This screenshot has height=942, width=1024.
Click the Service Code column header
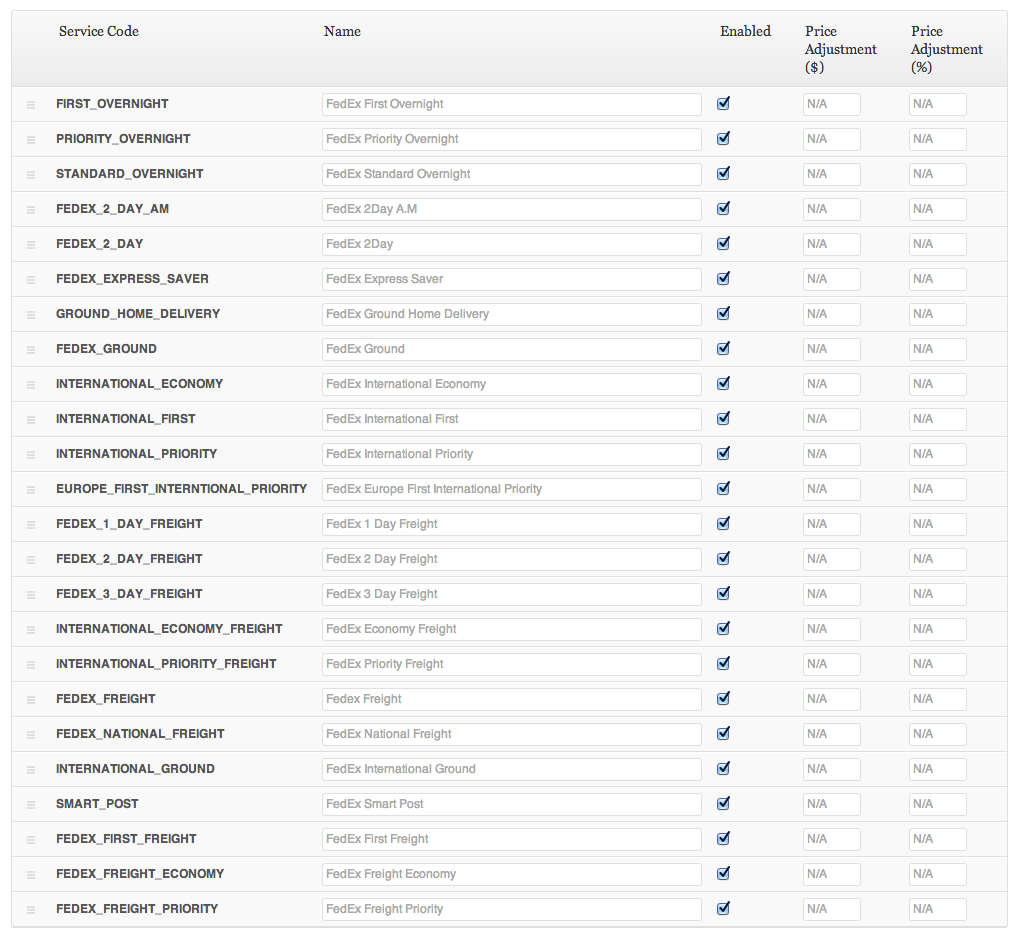pyautogui.click(x=99, y=31)
